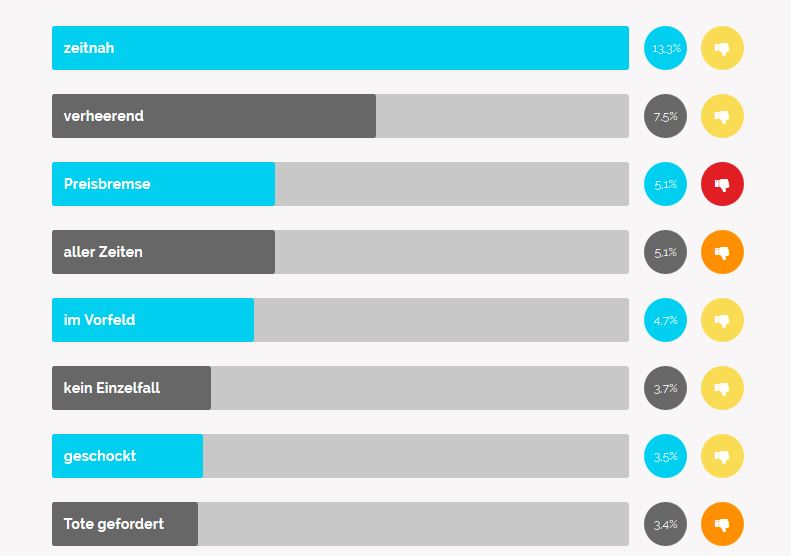This screenshot has height=556, width=791.
Task: Click the aller Zeiten bar
Action: 341,252
